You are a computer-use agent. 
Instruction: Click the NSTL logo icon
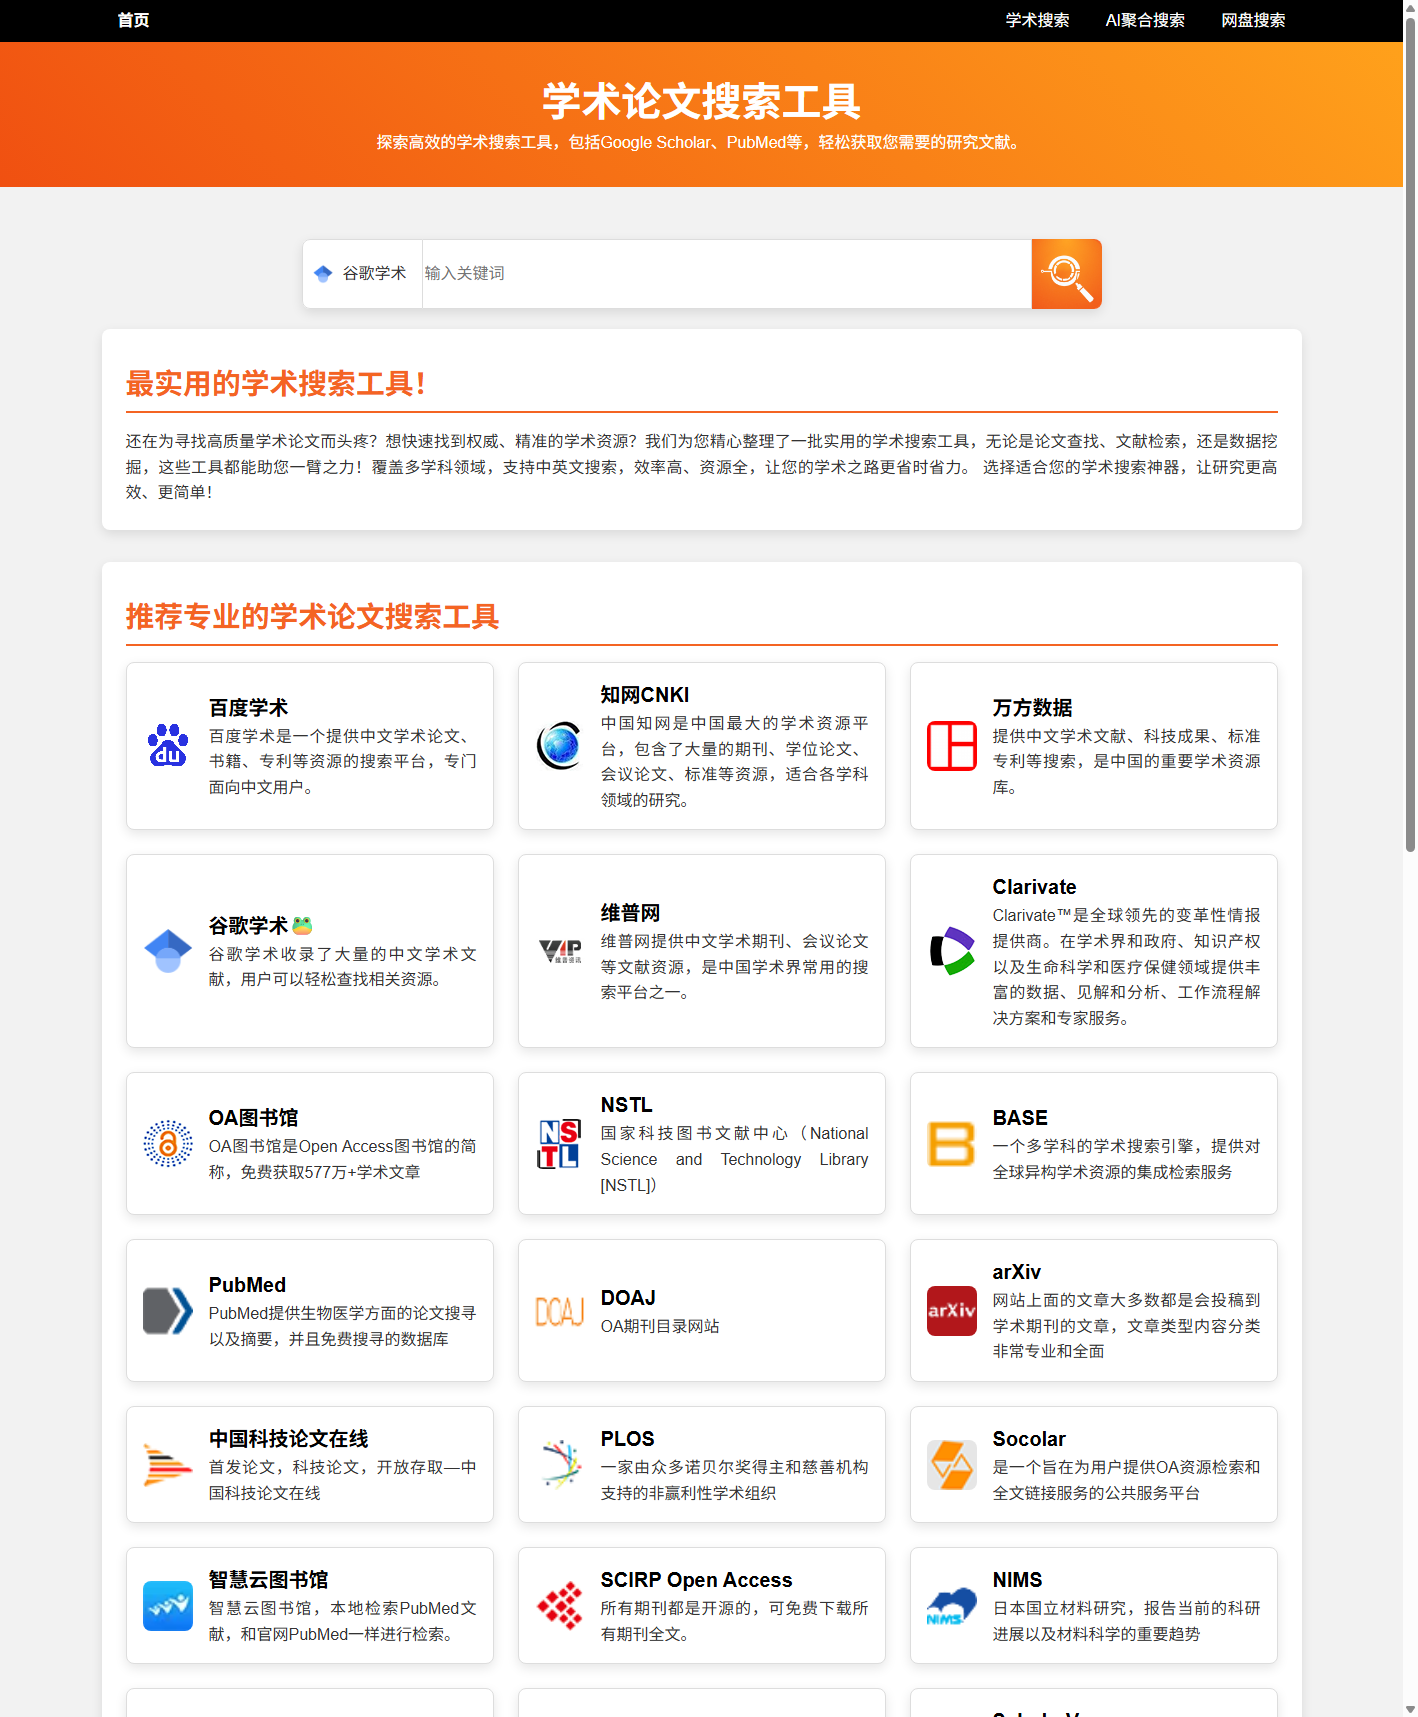pos(560,1144)
